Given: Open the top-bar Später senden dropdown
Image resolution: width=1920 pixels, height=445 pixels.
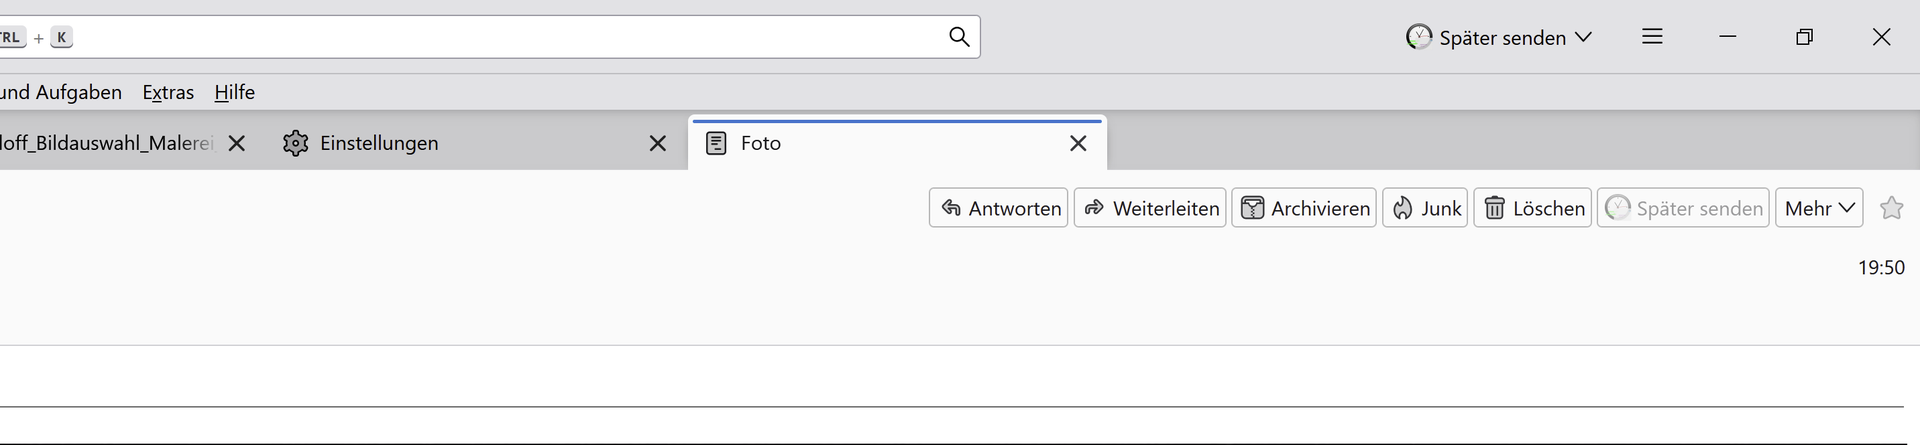Looking at the screenshot, I should [x=1499, y=37].
